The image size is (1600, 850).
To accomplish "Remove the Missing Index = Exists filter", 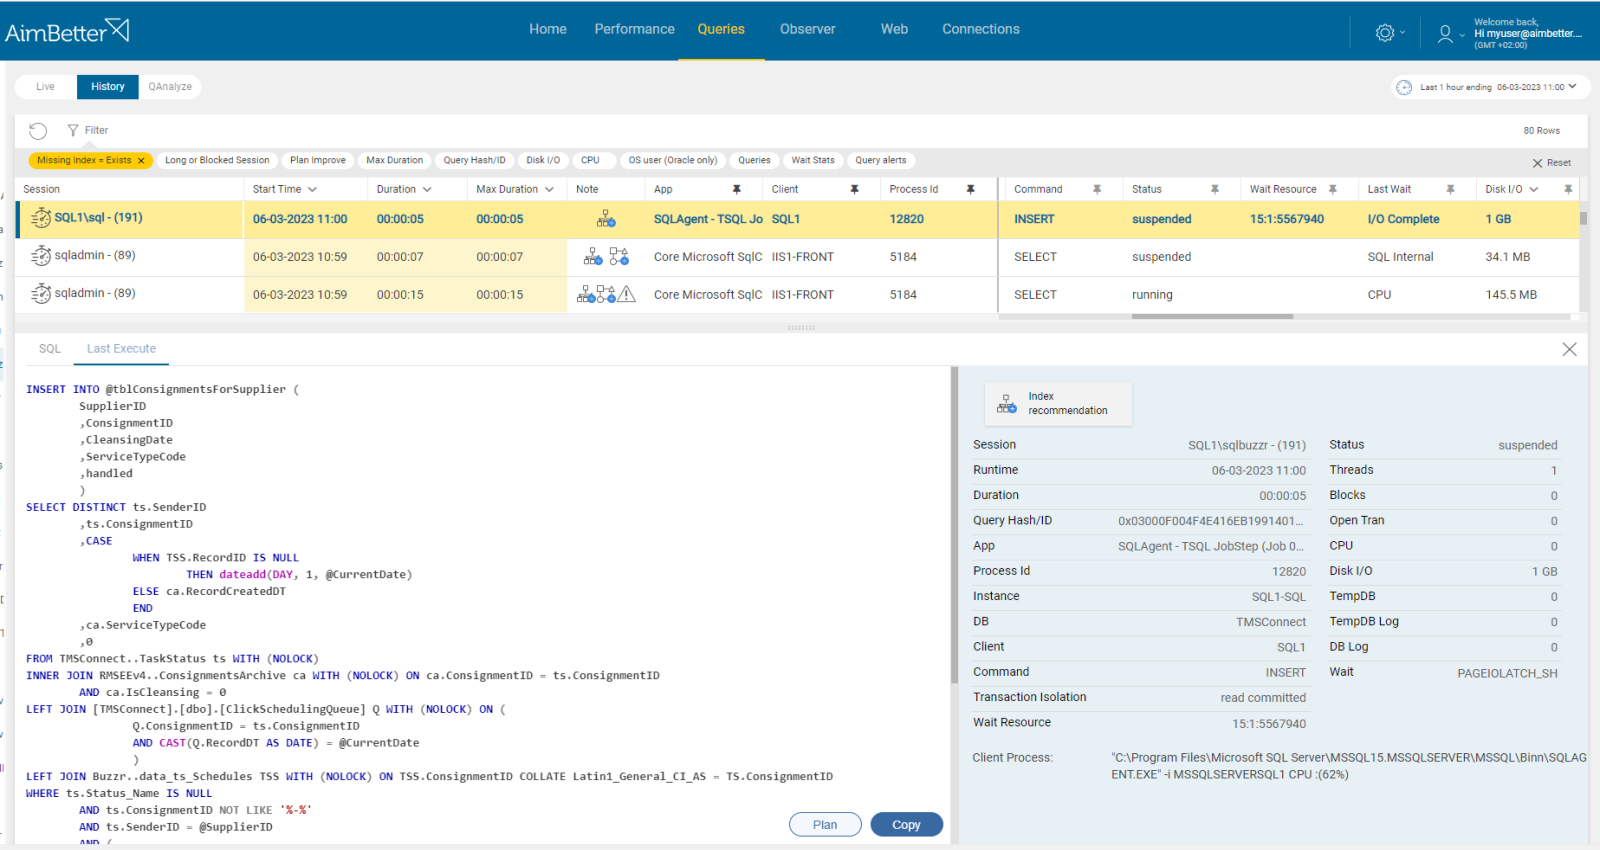I will point(141,161).
